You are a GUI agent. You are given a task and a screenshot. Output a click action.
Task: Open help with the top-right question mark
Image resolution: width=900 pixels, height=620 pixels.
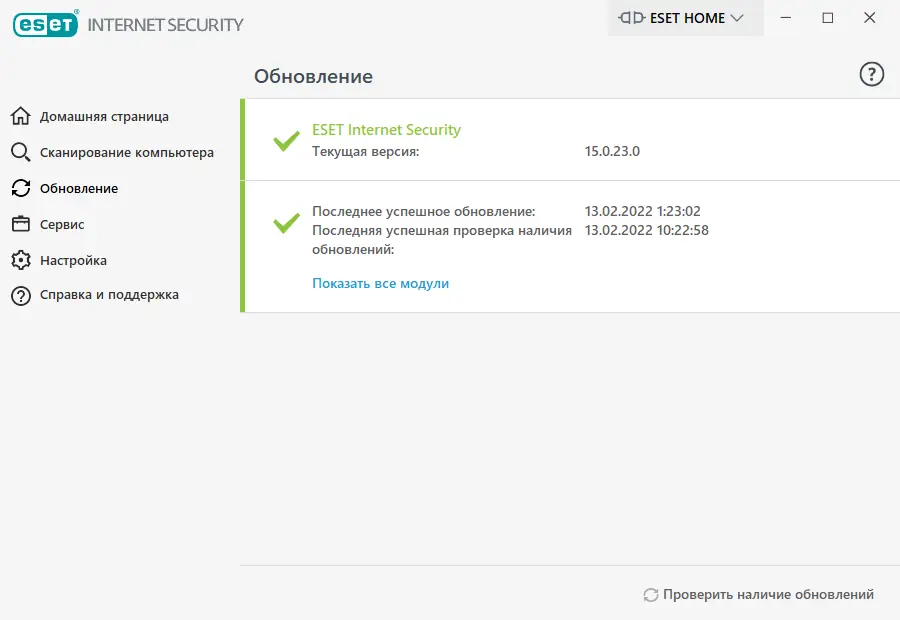click(x=872, y=74)
